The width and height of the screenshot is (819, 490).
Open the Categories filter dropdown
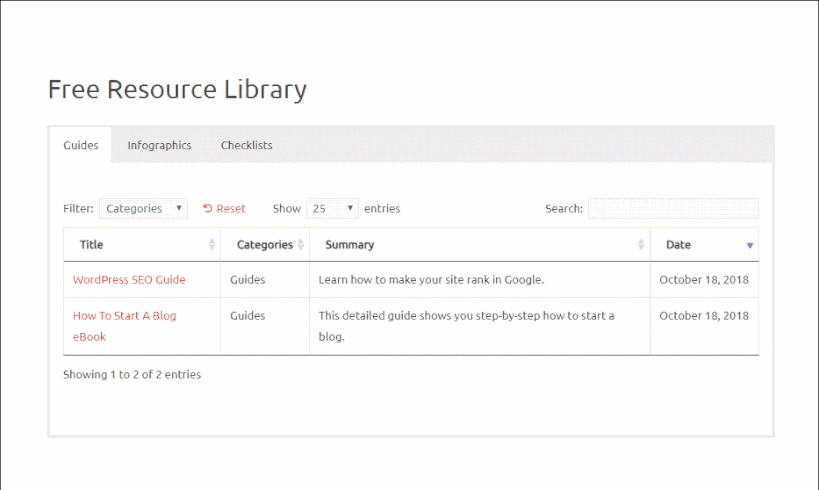[x=144, y=208]
